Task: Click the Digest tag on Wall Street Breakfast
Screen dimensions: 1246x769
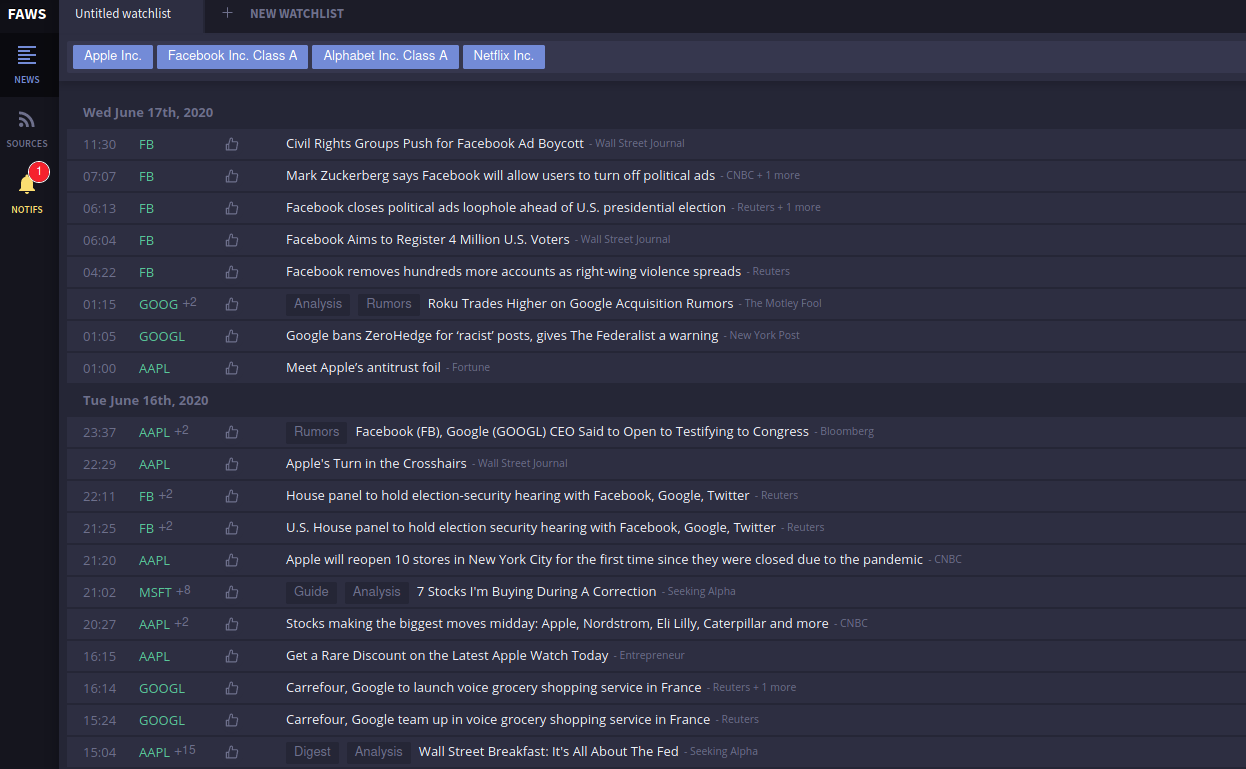Action: tap(313, 752)
